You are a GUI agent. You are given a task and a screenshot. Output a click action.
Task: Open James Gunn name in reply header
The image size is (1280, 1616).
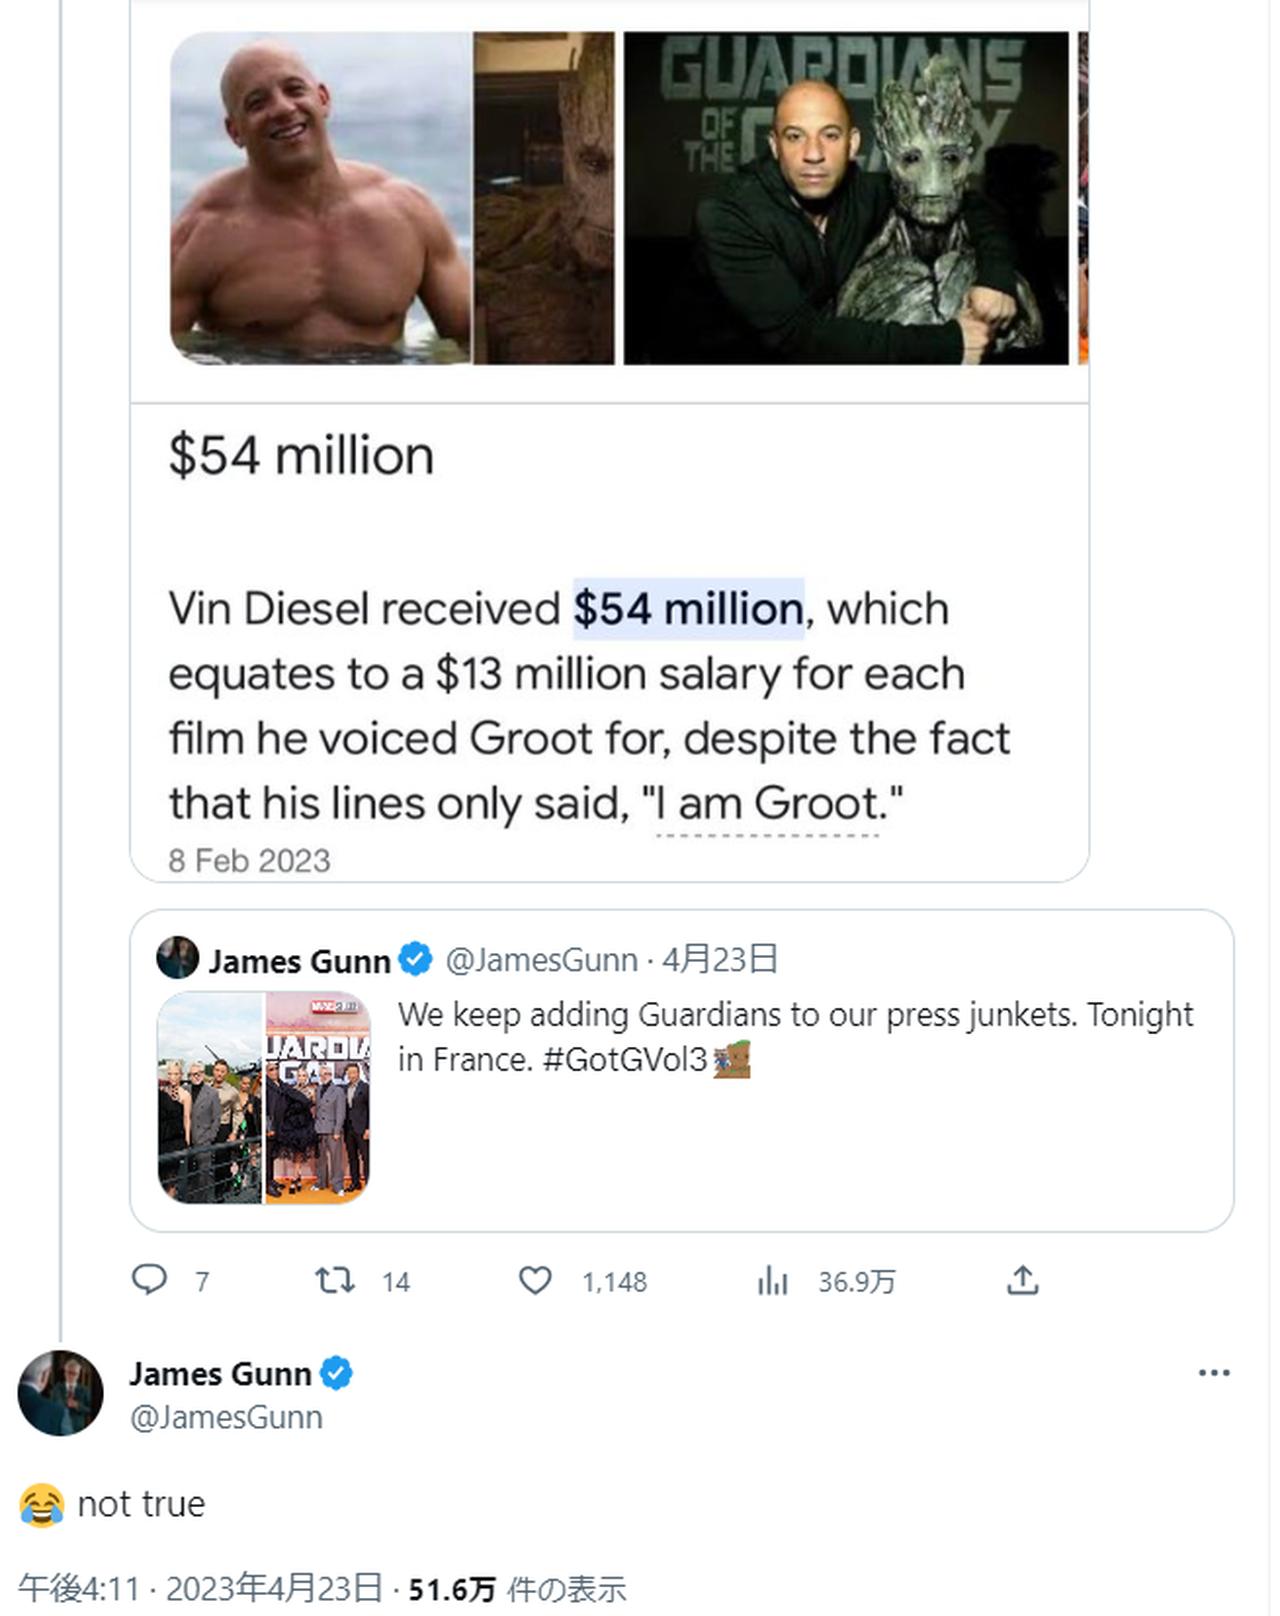[x=220, y=1374]
